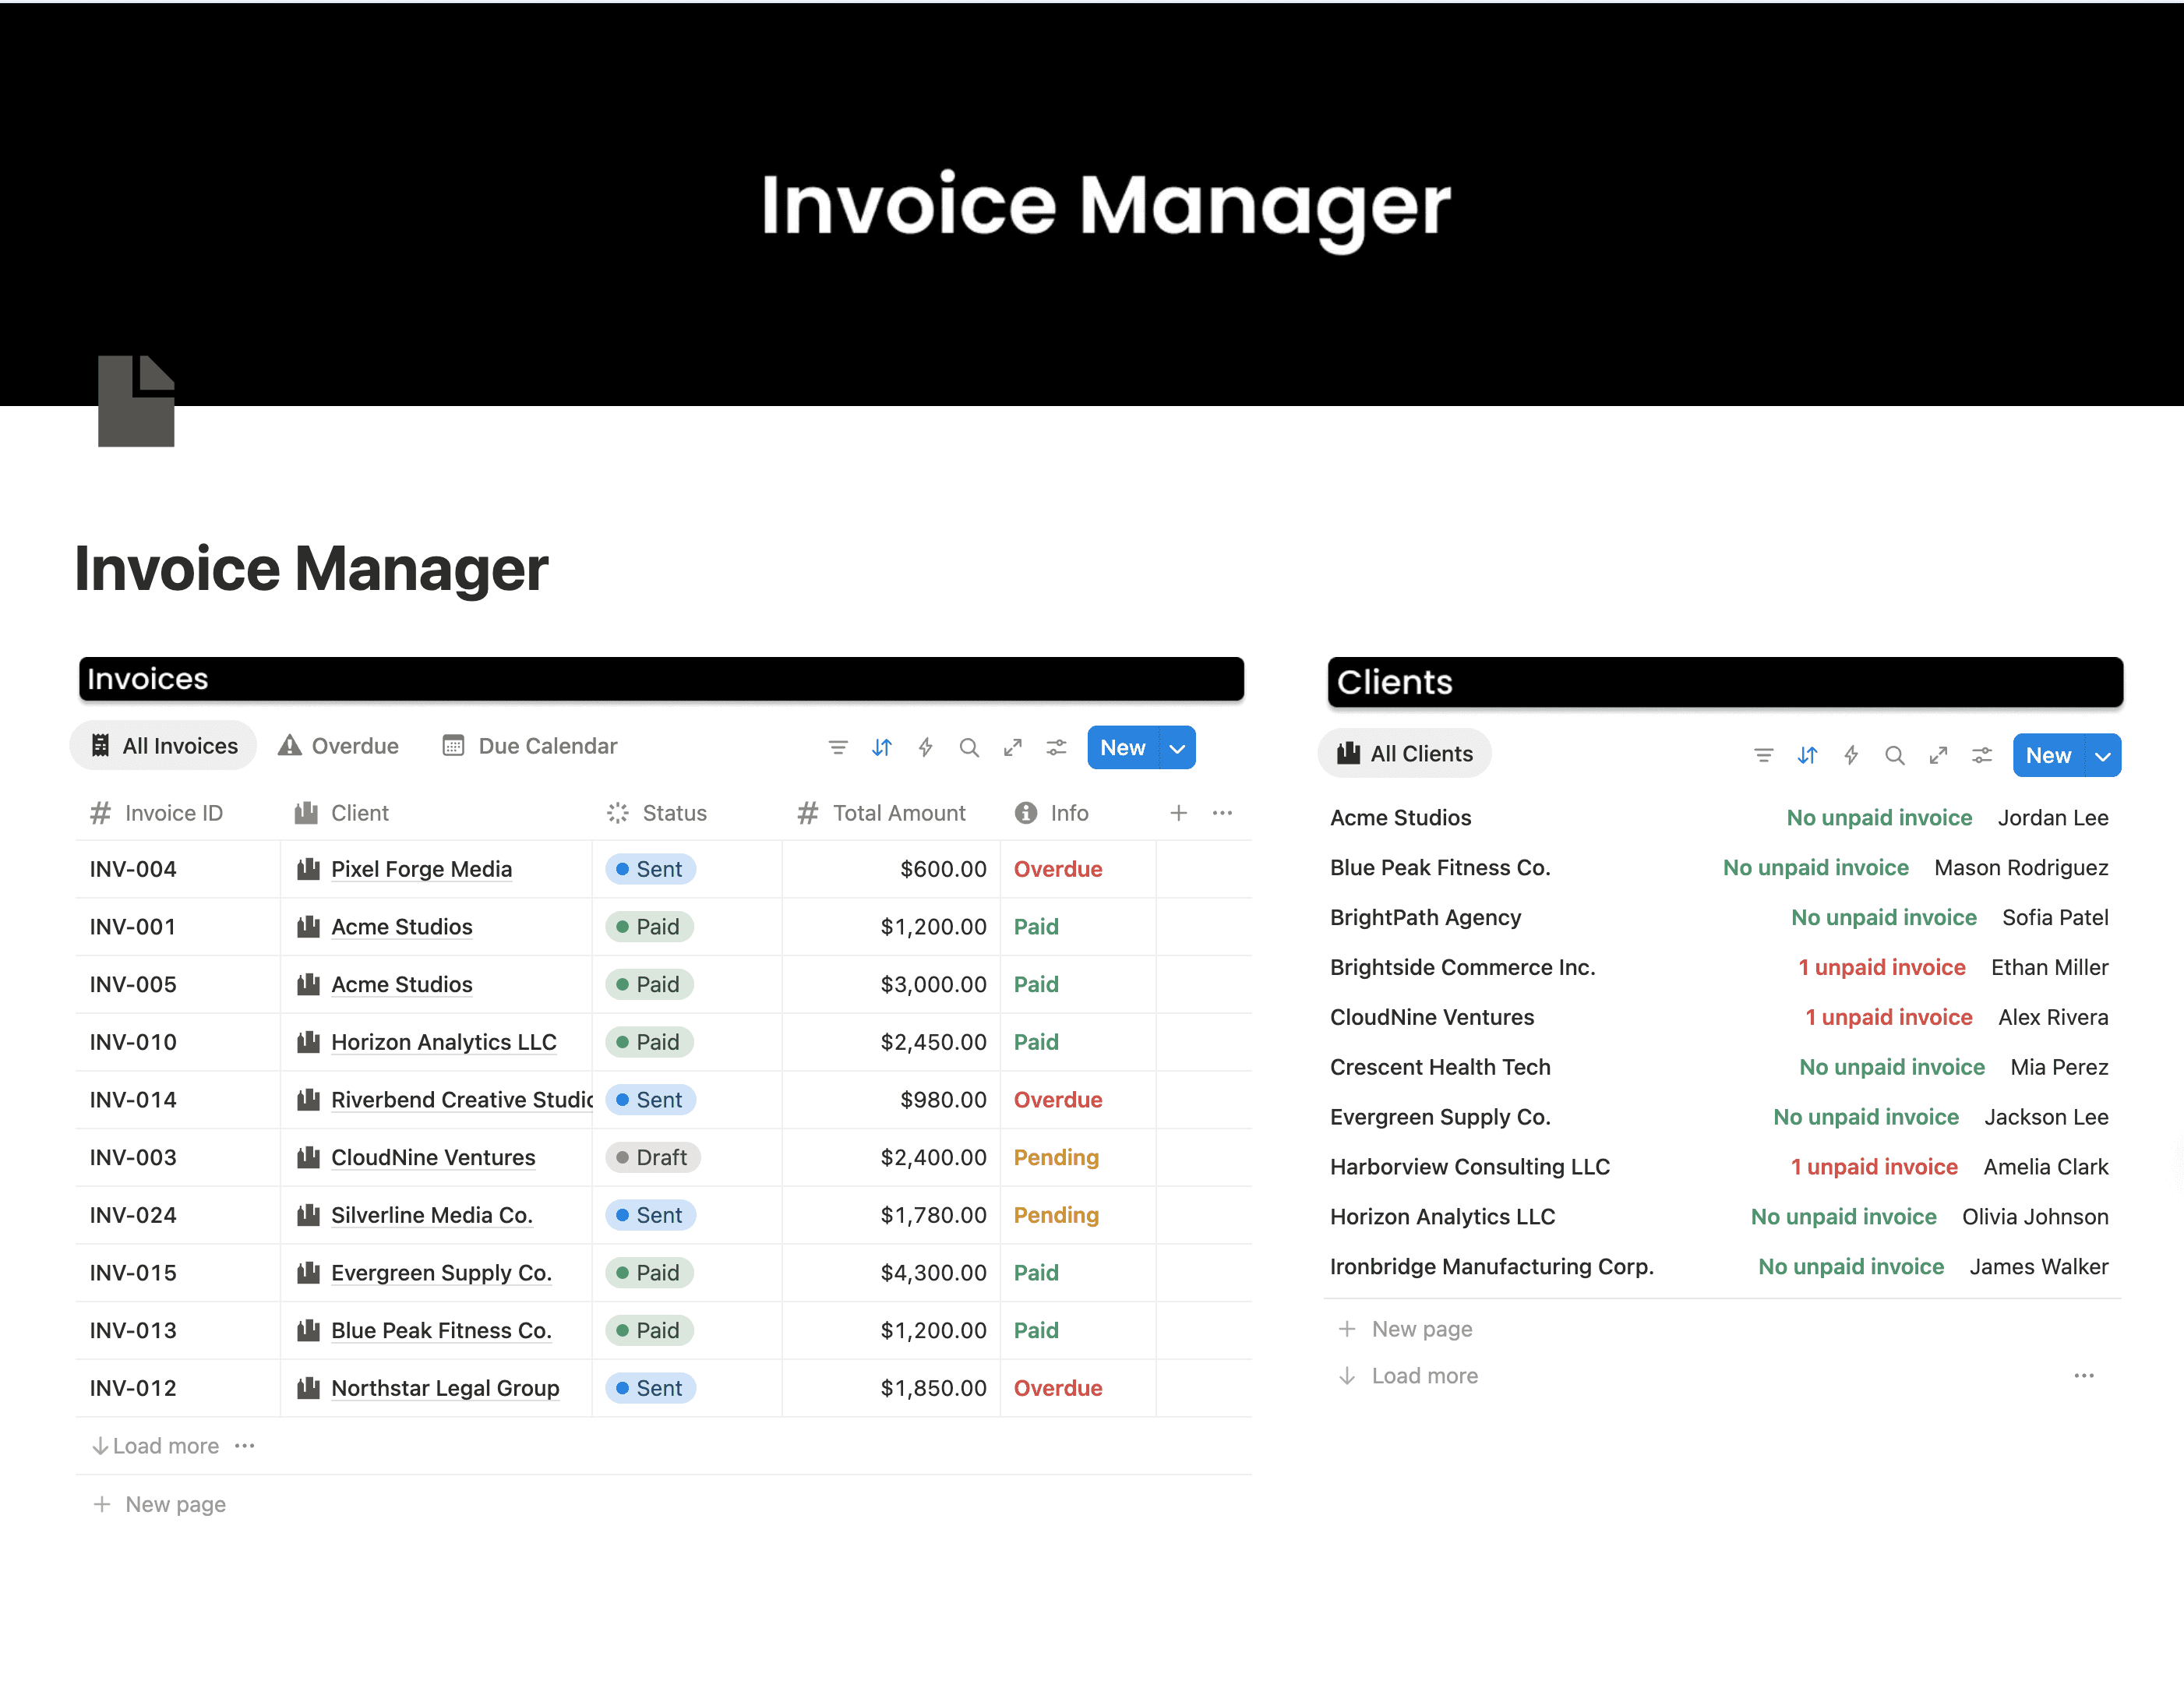Switch to the Due Calendar tab

click(x=530, y=746)
